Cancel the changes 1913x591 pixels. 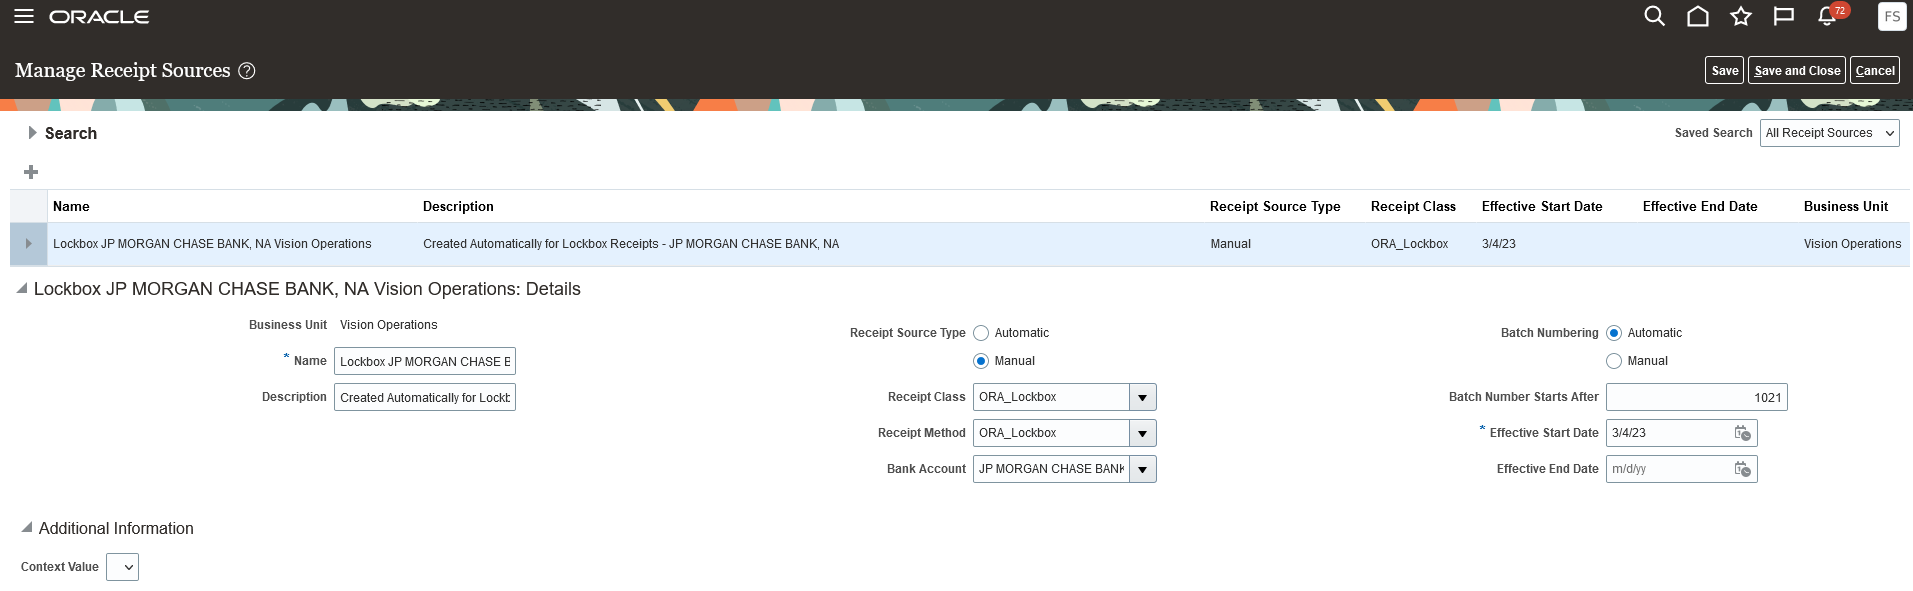[x=1875, y=71]
